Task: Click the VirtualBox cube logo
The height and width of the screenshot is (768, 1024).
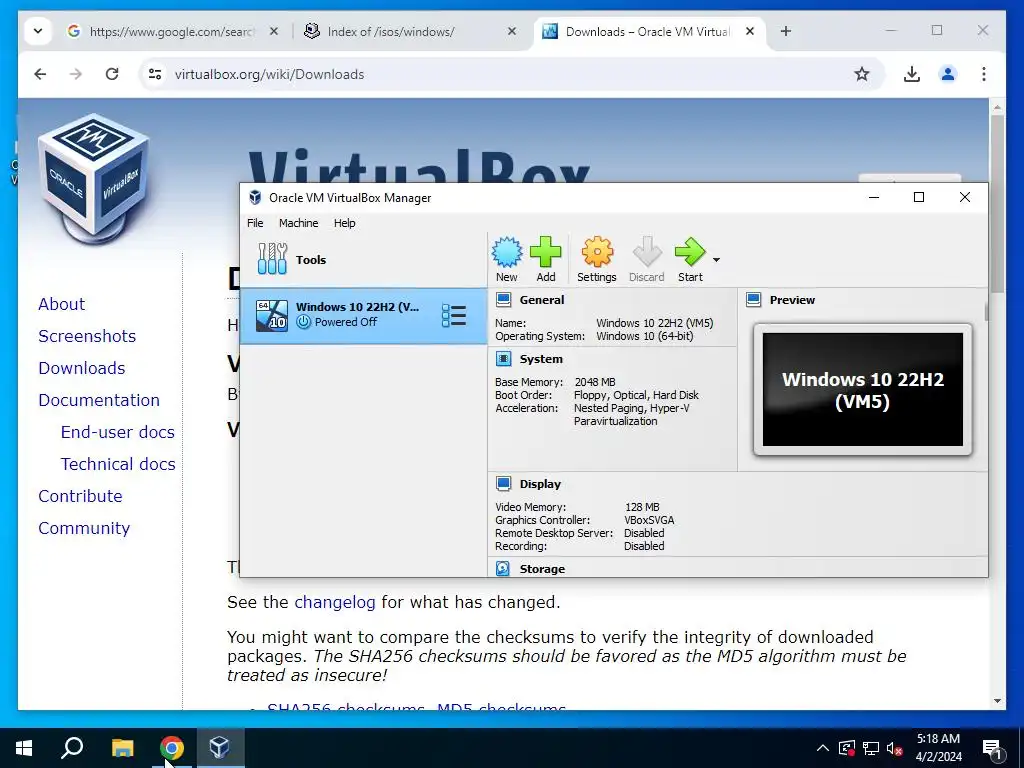Action: 95,178
